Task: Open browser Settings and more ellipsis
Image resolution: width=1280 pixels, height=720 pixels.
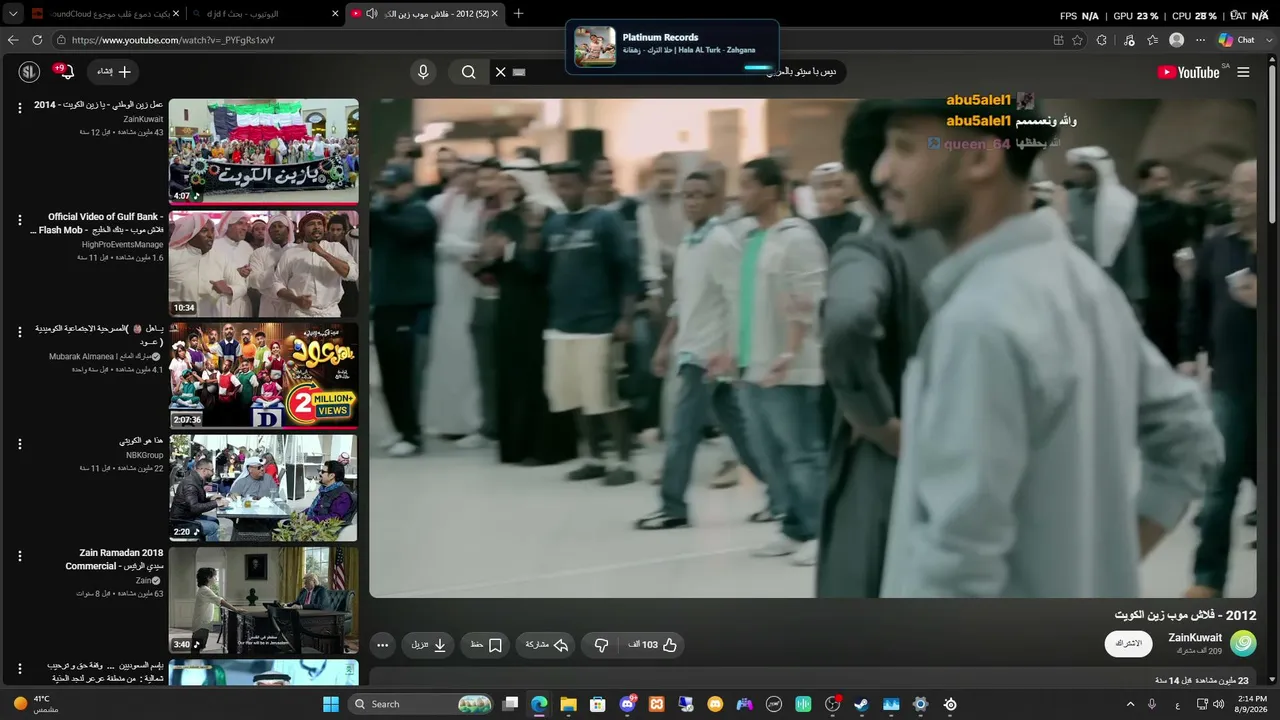Action: (1200, 40)
